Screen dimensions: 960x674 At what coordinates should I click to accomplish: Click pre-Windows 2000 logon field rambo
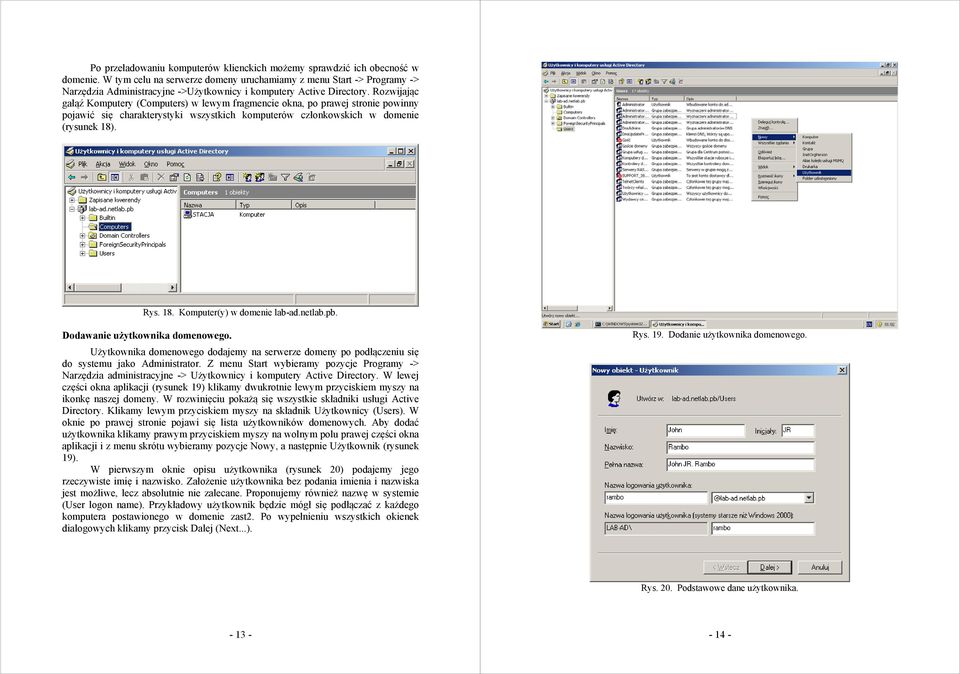pyautogui.click(x=763, y=528)
